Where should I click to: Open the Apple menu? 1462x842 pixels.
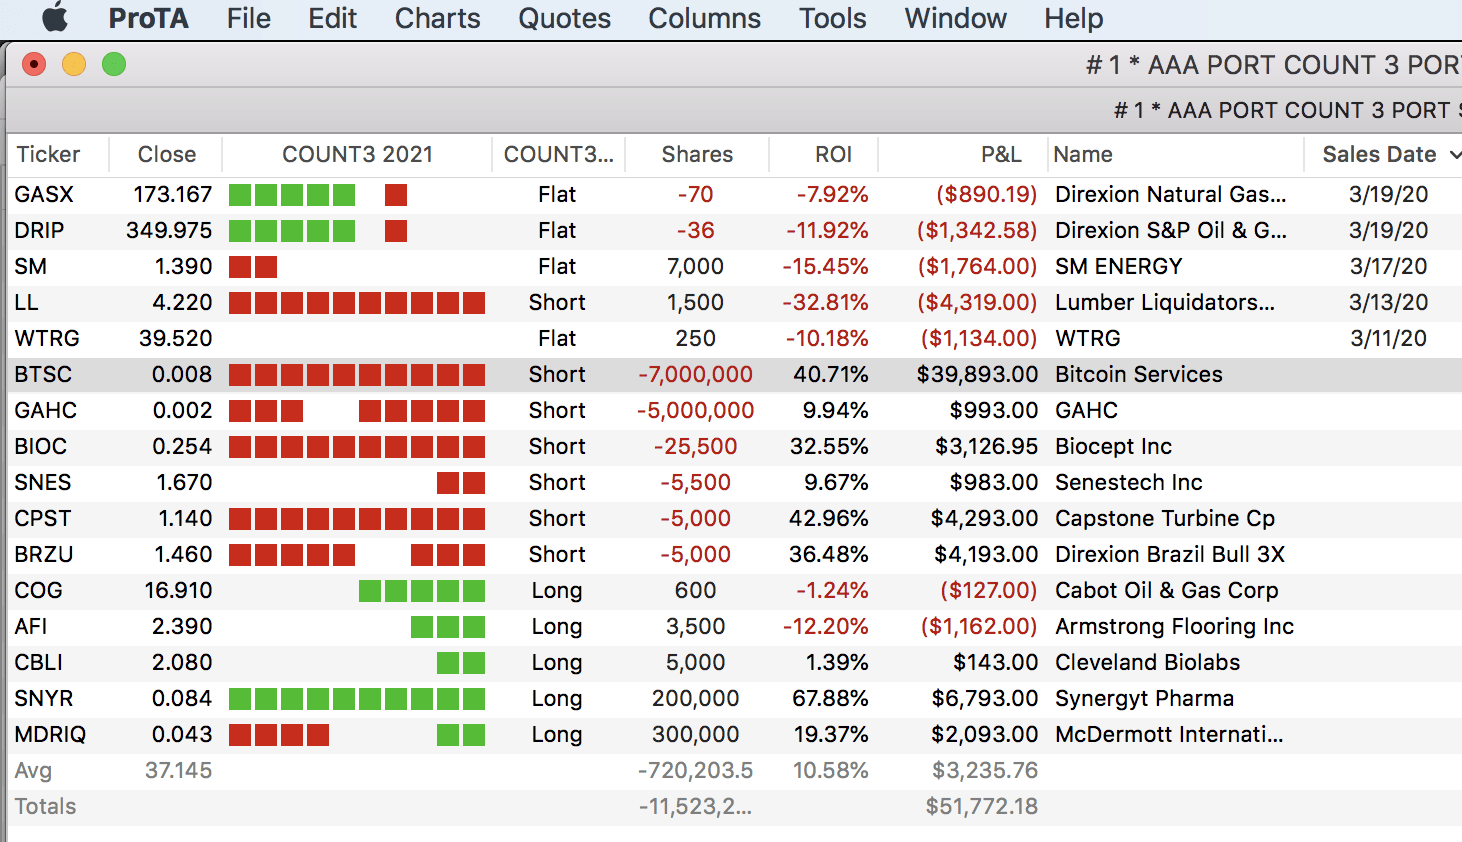(55, 18)
